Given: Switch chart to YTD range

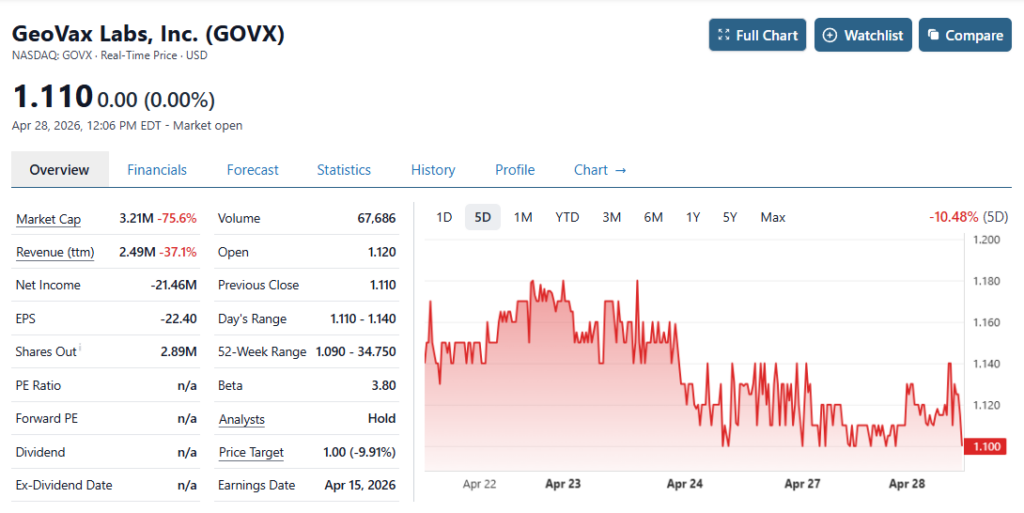Looking at the screenshot, I should click(x=567, y=217).
